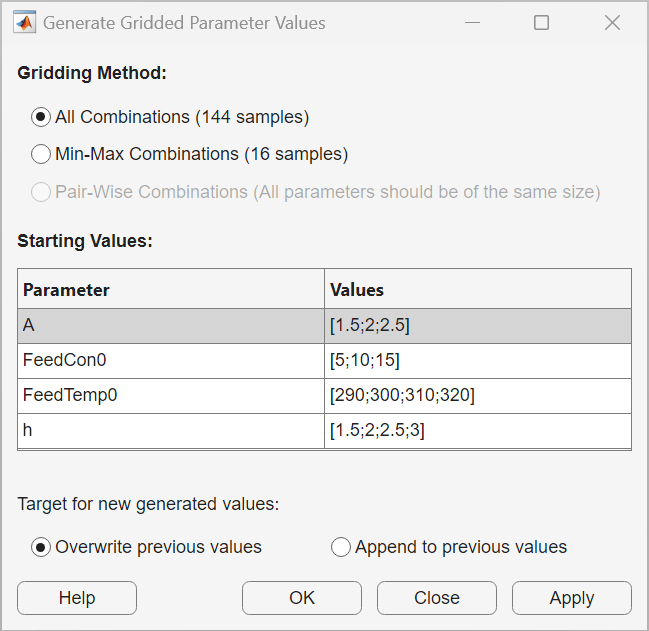649x631 pixels.
Task: Click the Values column header
Action: click(477, 290)
